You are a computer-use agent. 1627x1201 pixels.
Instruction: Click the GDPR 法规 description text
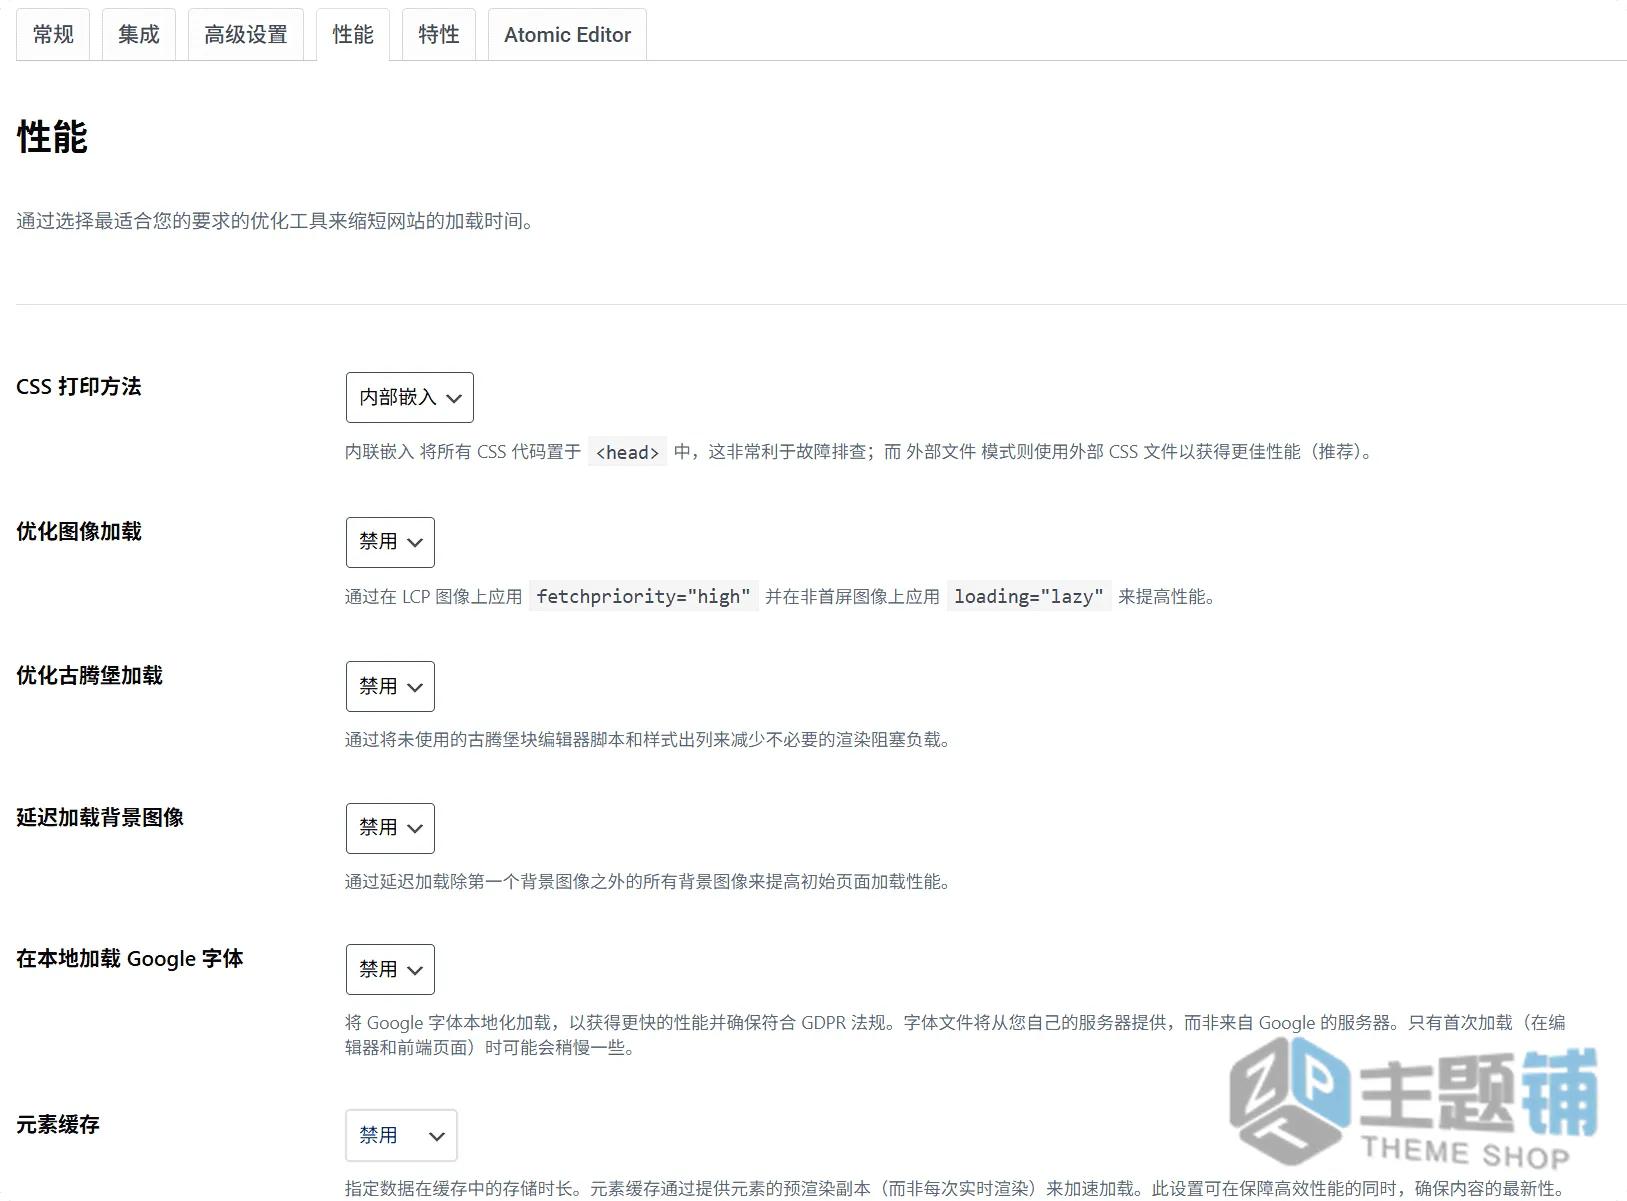click(955, 1035)
